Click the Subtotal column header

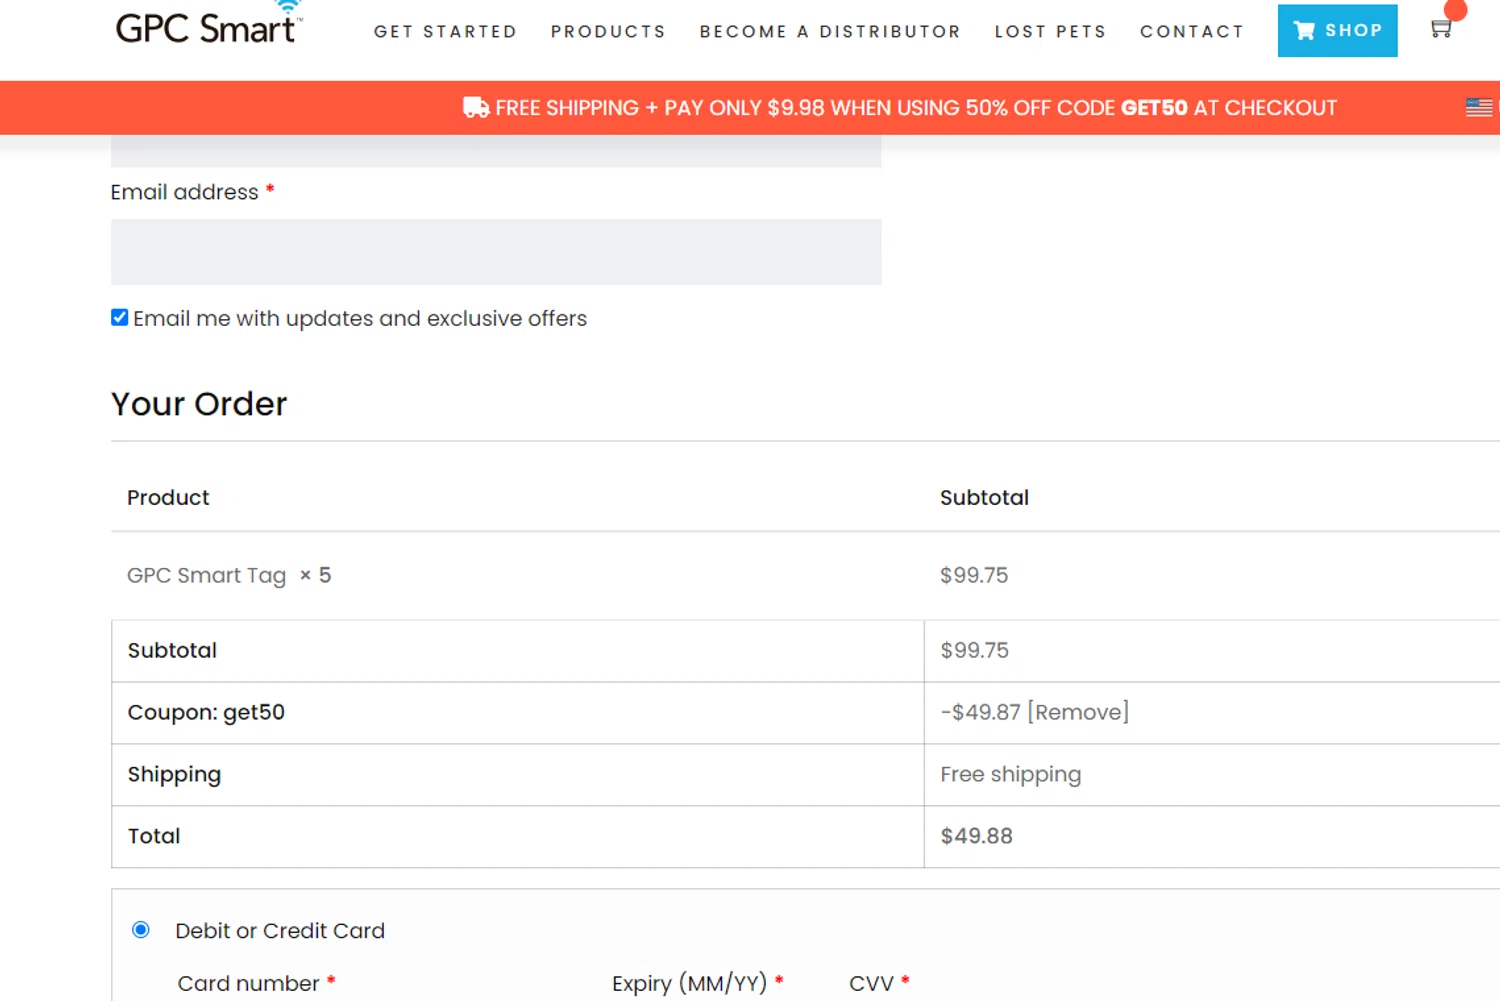[984, 498]
